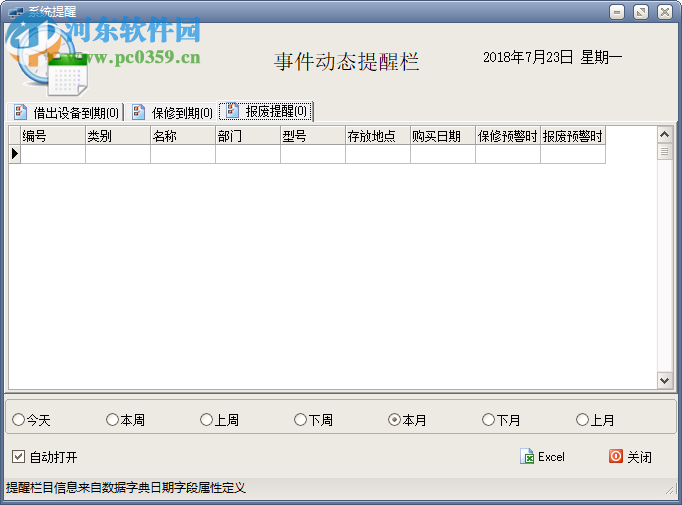
Task: Maximize the 系统提醒 window
Action: point(641,12)
